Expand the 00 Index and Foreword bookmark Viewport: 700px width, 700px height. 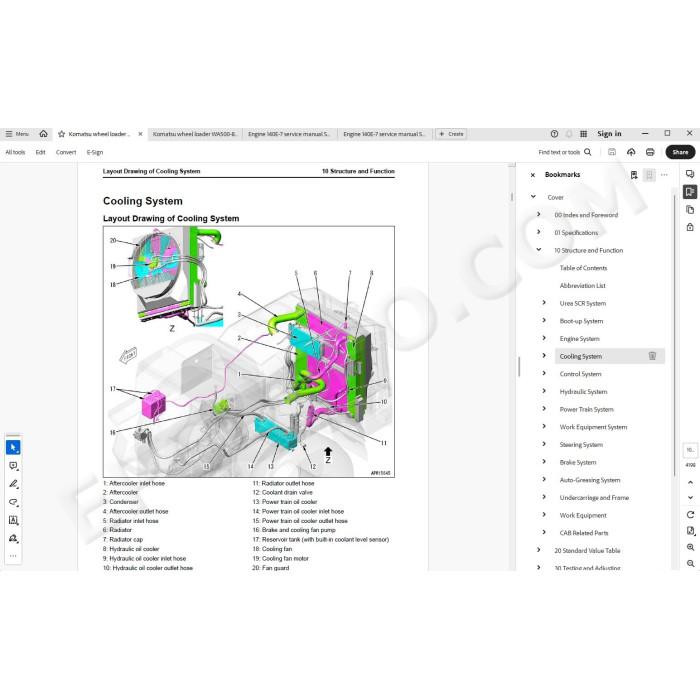539,214
